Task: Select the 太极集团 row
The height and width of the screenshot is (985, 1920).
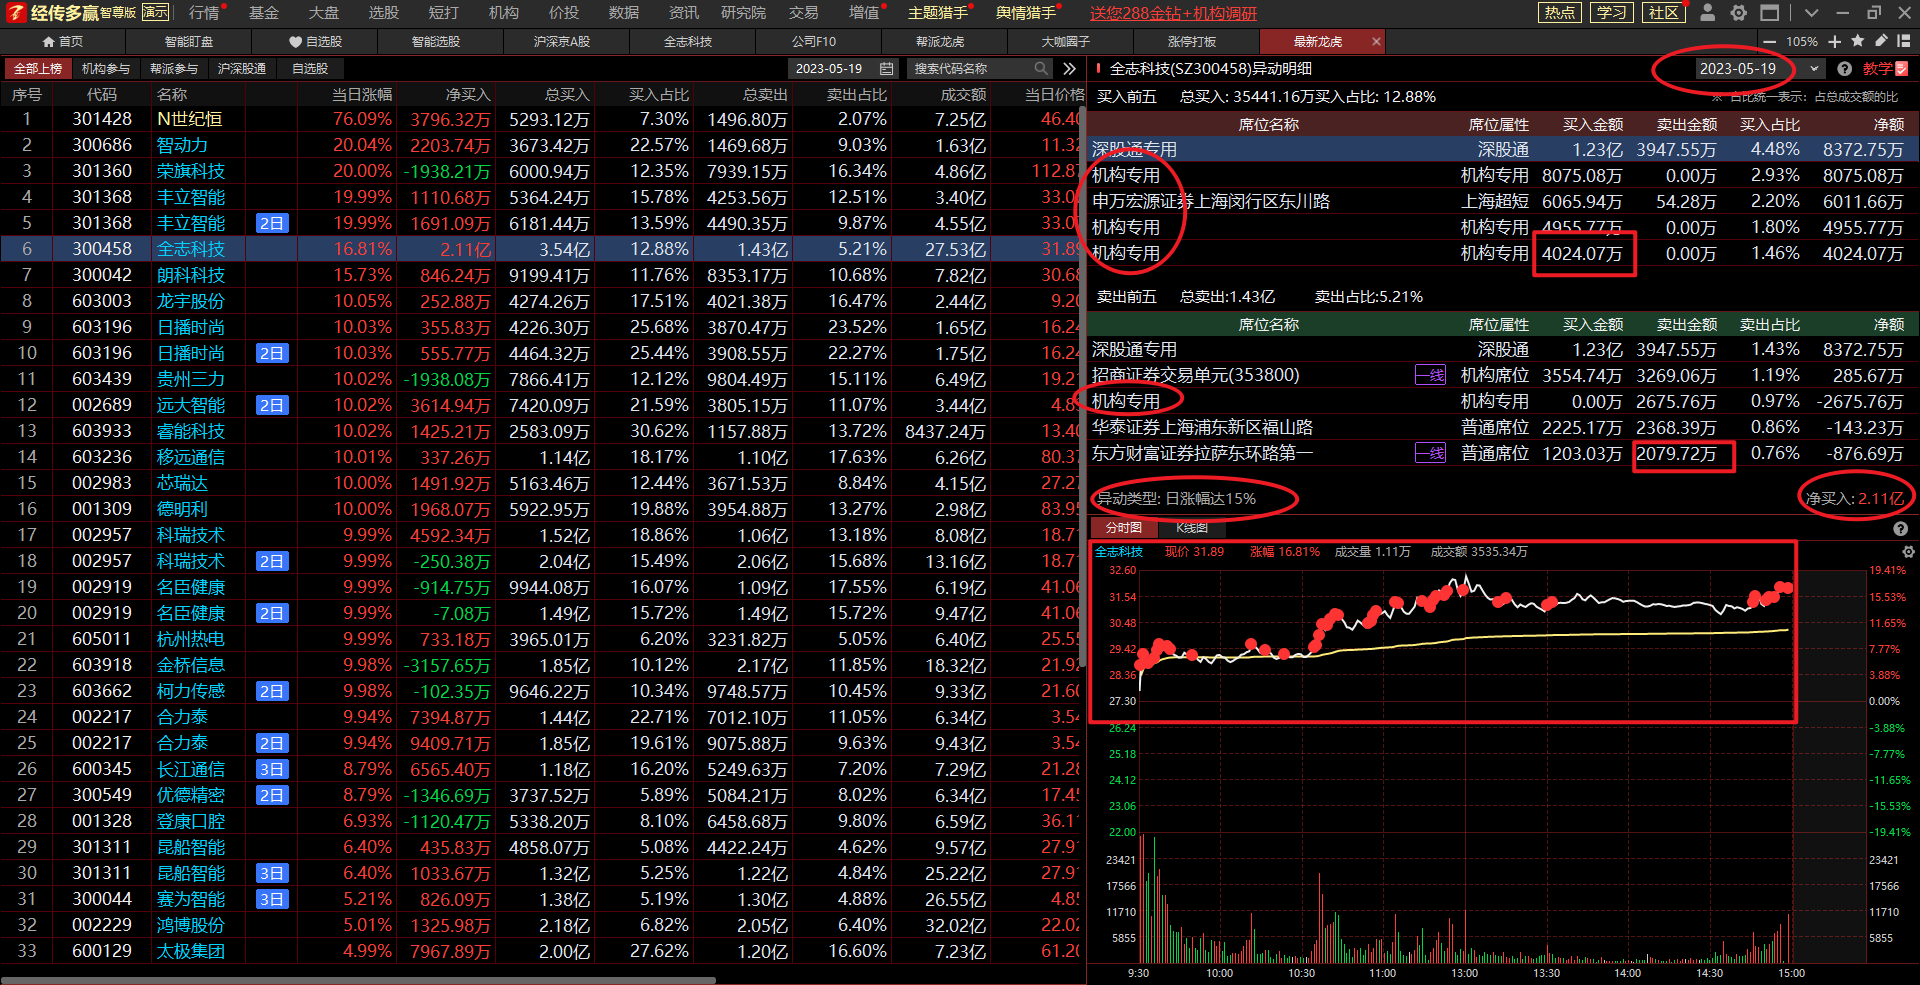Action: coord(542,951)
